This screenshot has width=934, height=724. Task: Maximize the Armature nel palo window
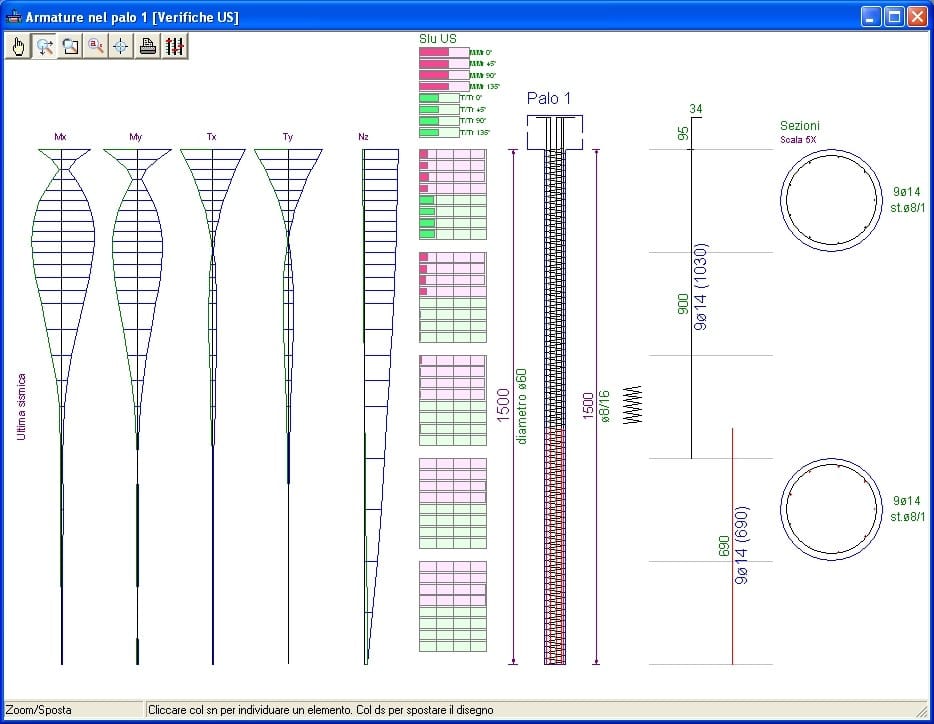[x=893, y=16]
